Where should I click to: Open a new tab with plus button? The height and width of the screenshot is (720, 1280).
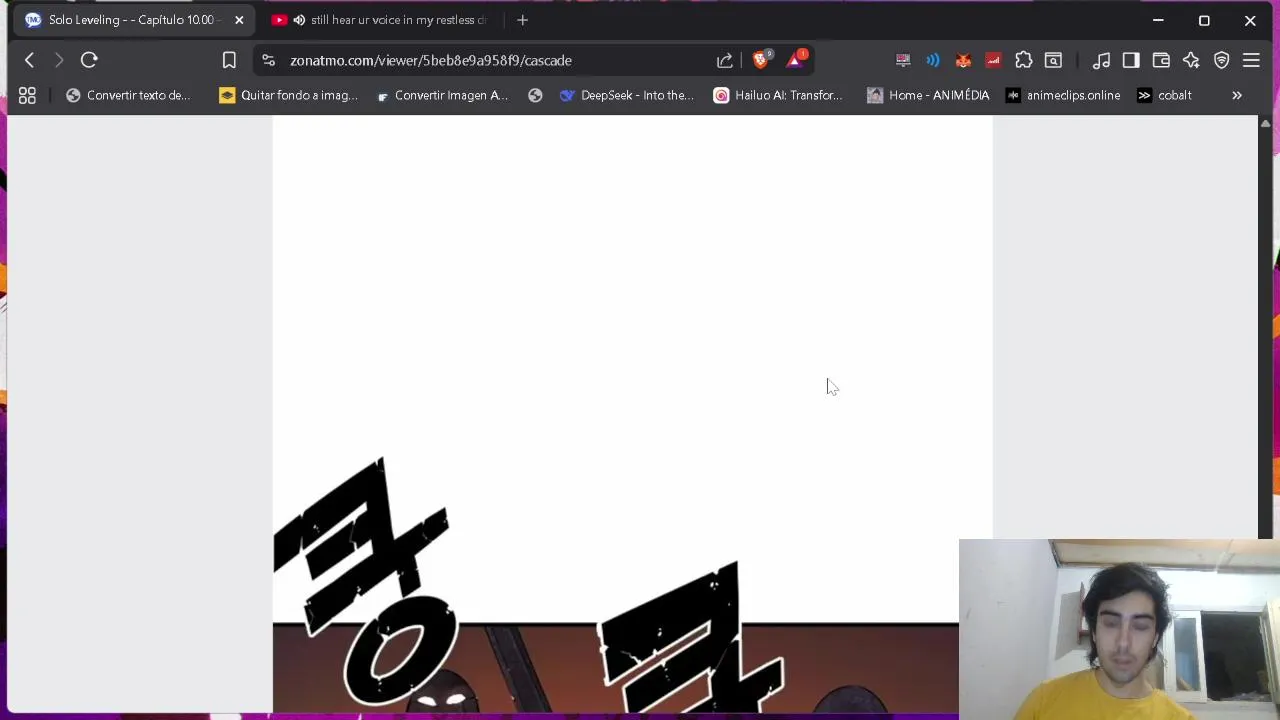(x=522, y=20)
